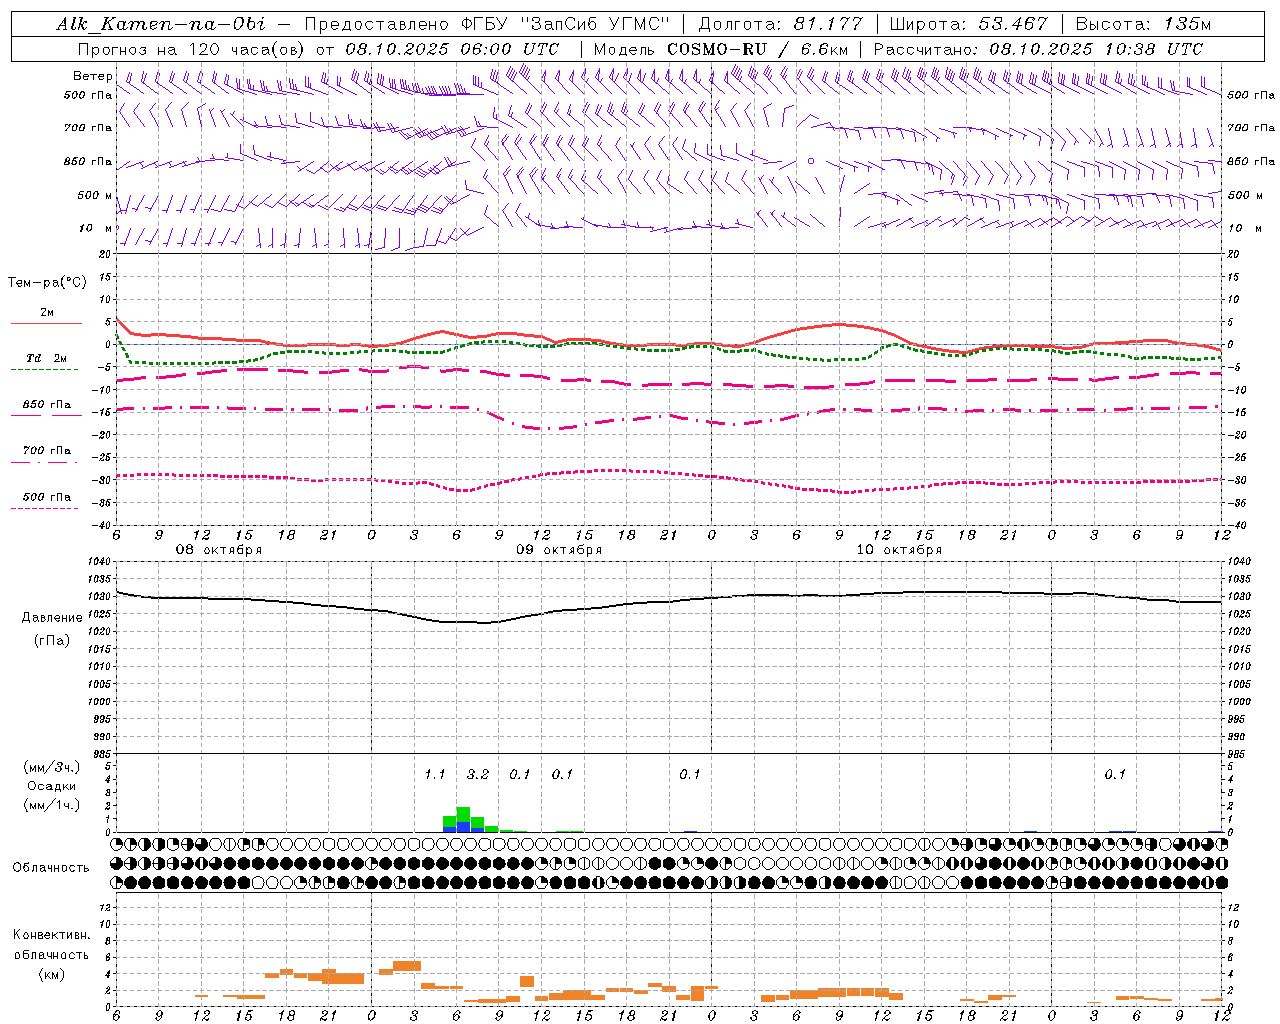Click the (гПа) unit label under Давление
1280x1024 pixels.
pos(51,641)
